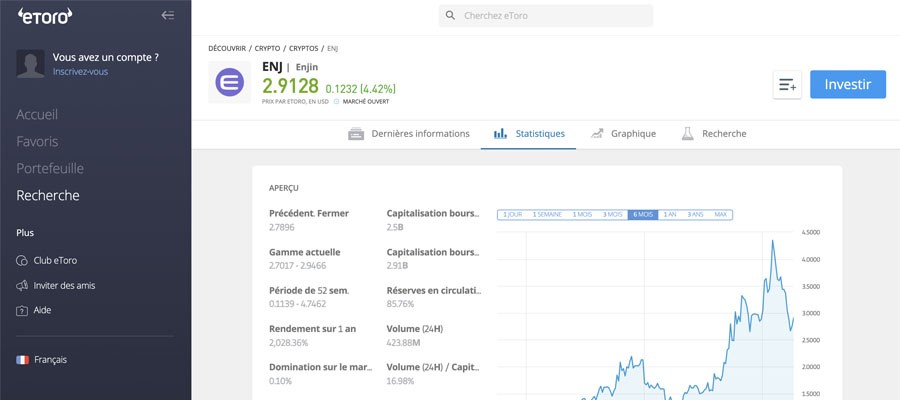Click the ENJ price 2.9128
The height and width of the screenshot is (400, 900).
coord(290,86)
